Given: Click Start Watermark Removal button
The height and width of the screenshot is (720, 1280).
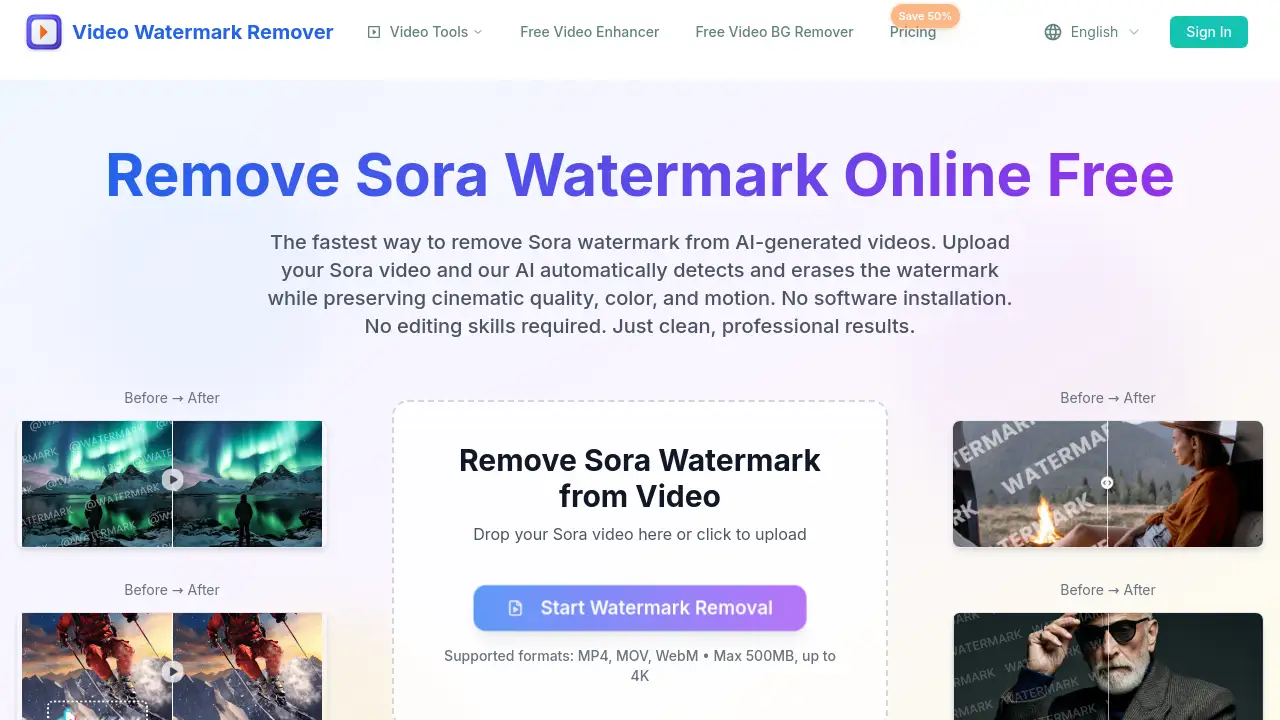Looking at the screenshot, I should [640, 608].
